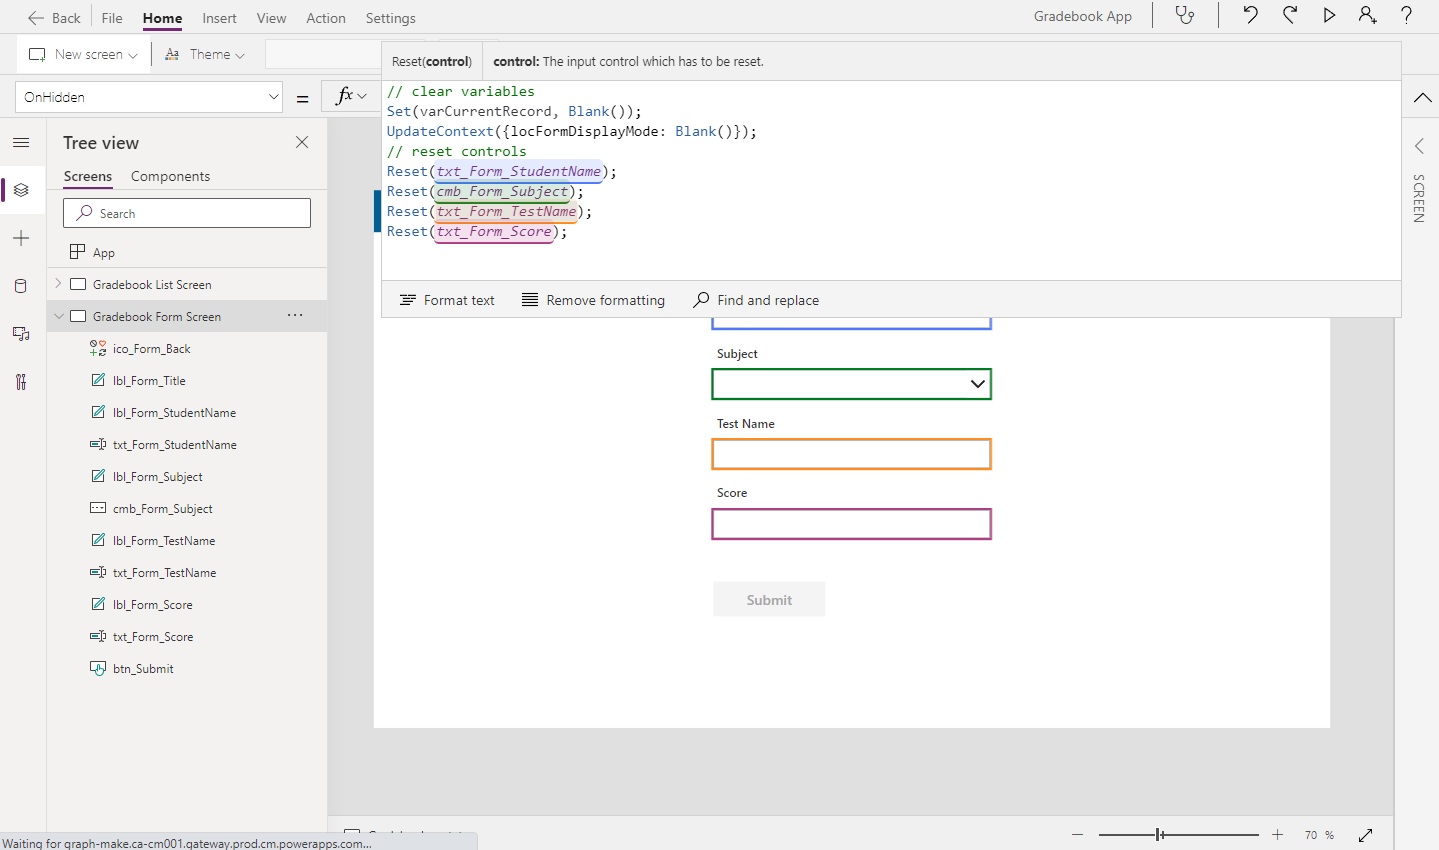Open help with the question mark icon
The image size is (1439, 850).
(x=1407, y=16)
